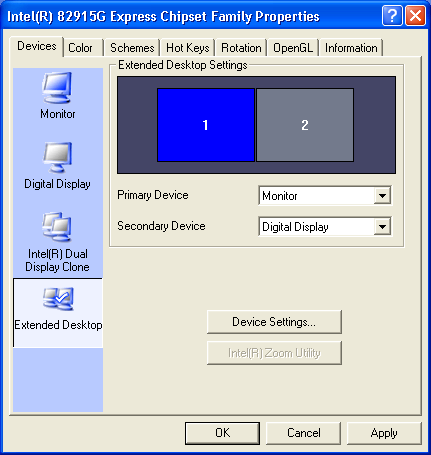Switch to the OpenGL tab
Viewport: 431px width, 455px height.
(x=293, y=48)
